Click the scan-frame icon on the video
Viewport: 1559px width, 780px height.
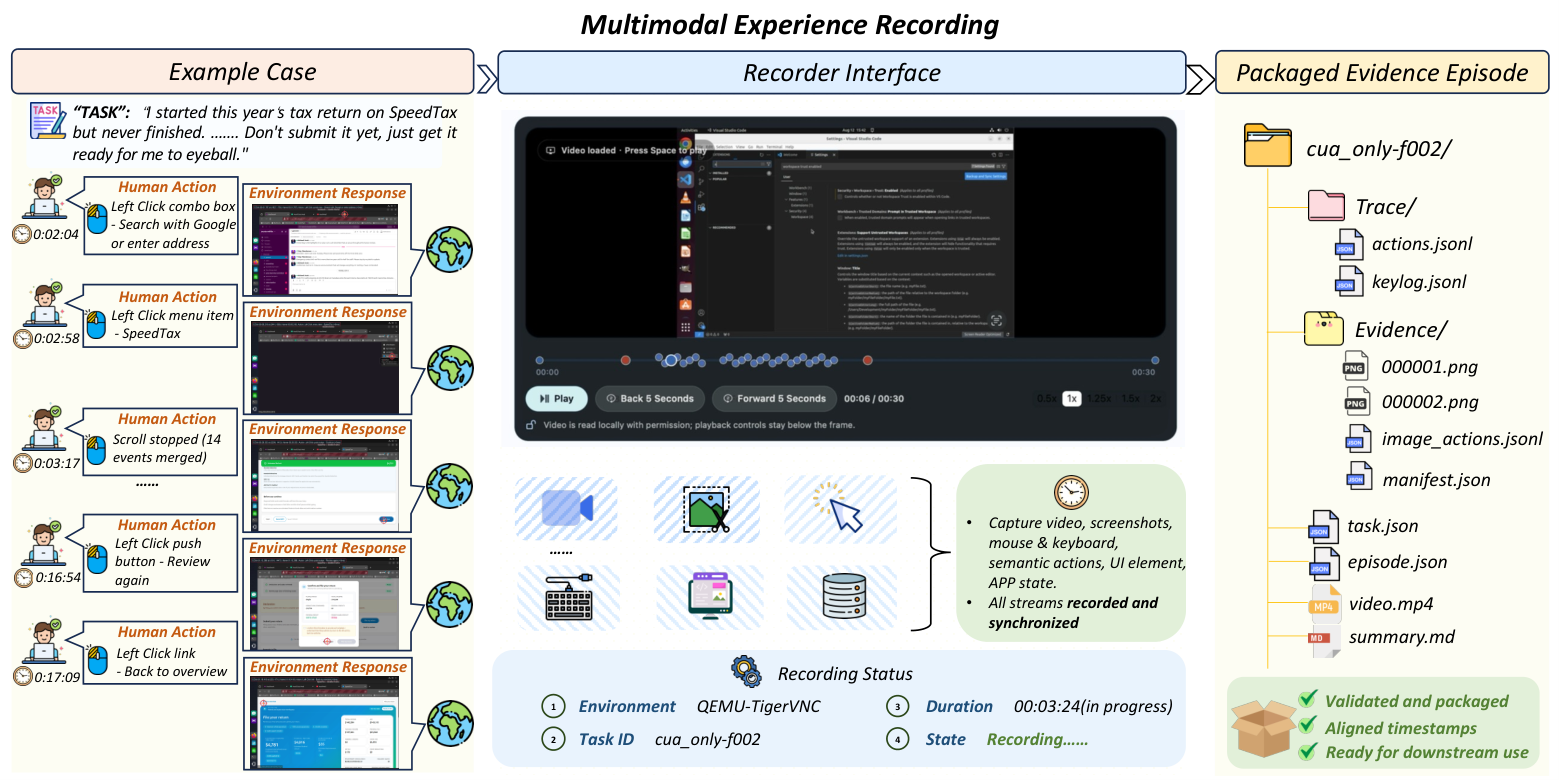coord(996,320)
